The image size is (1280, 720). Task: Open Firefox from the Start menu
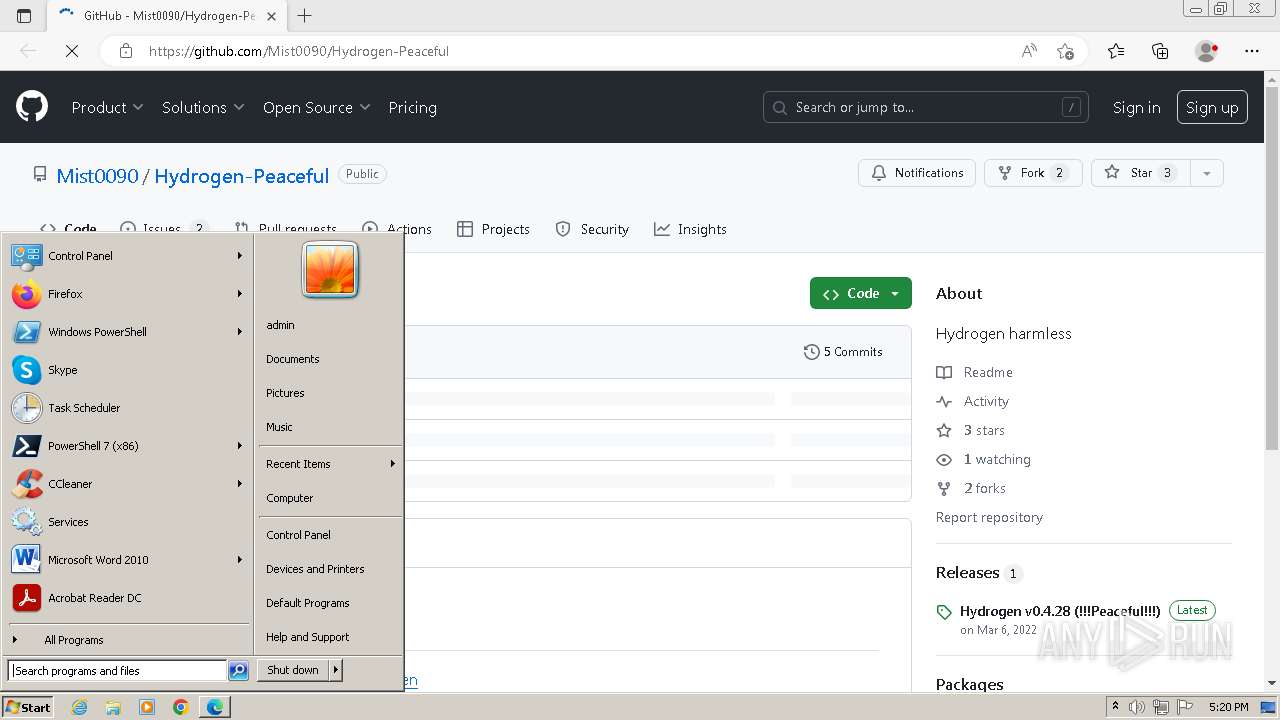[127, 294]
